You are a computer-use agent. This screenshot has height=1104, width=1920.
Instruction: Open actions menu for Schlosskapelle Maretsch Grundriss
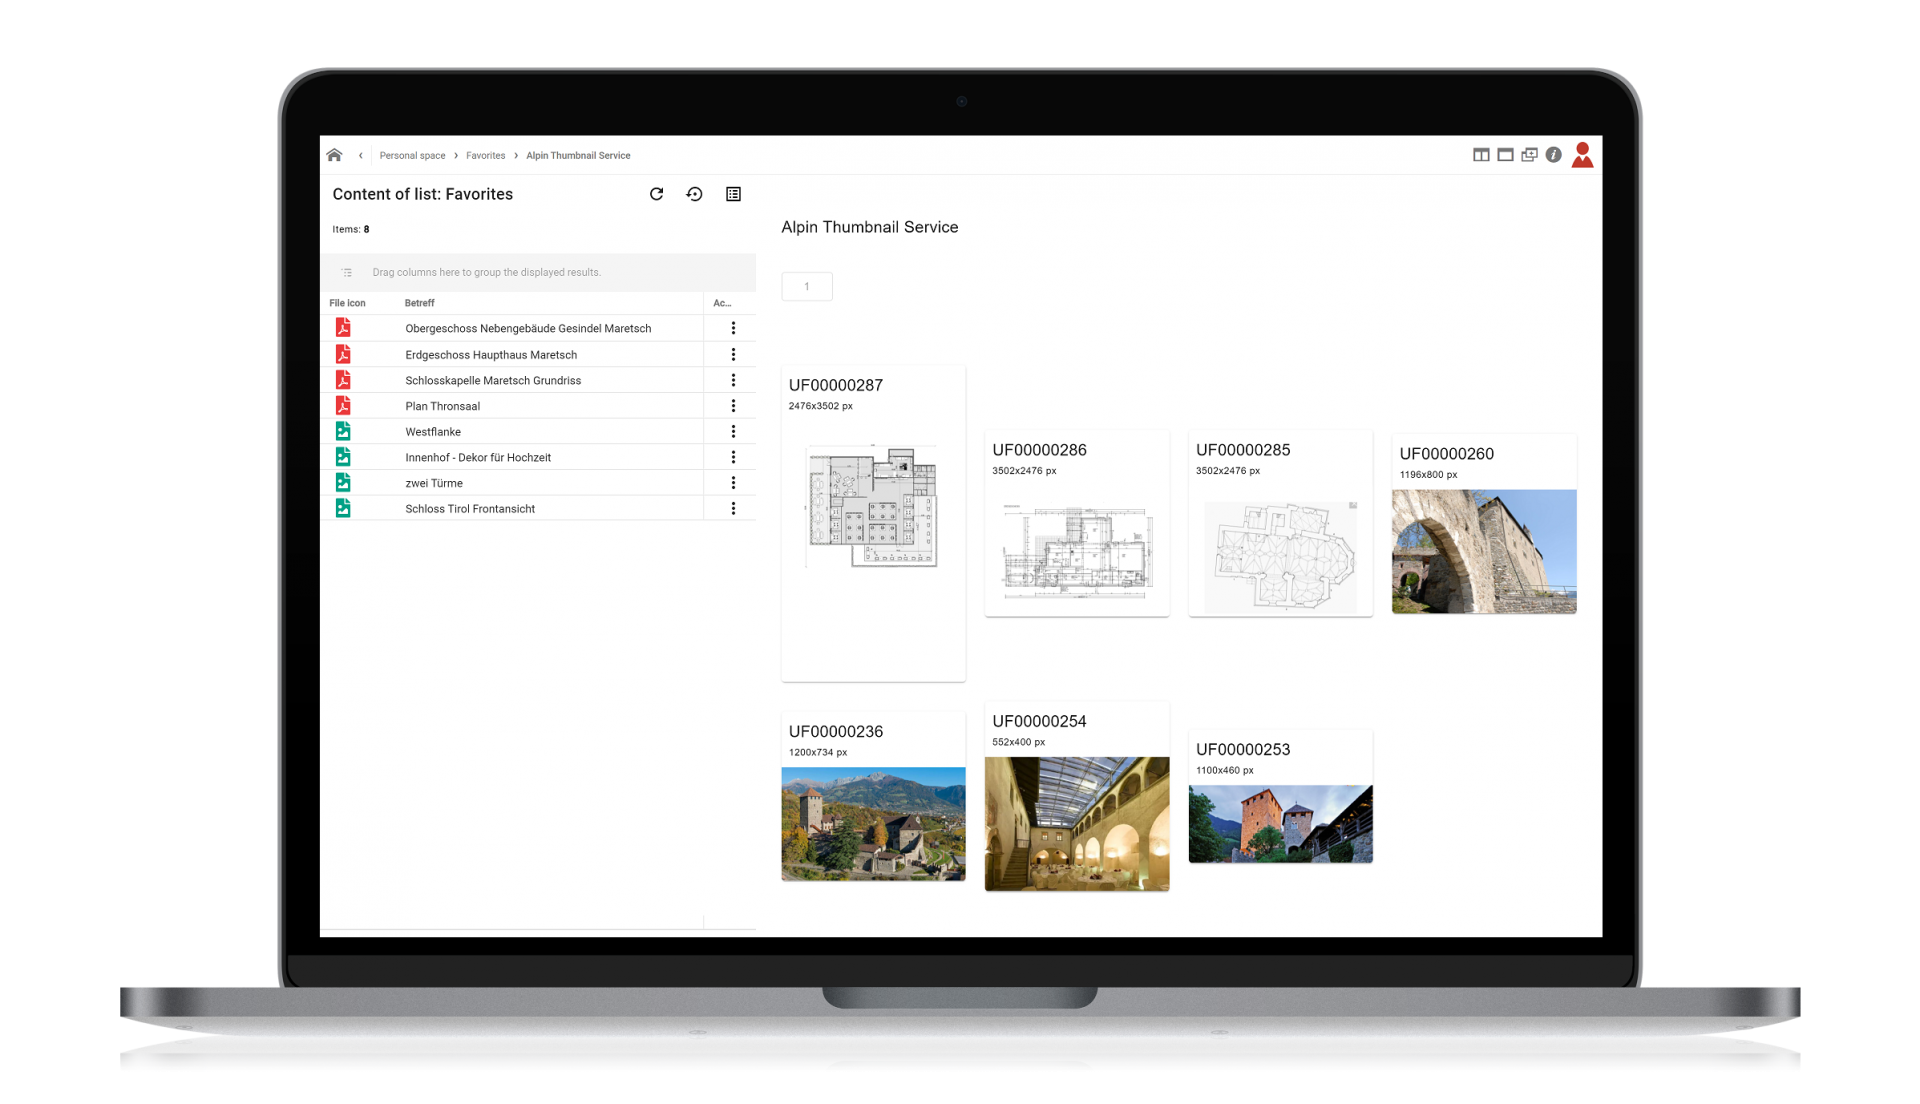tap(733, 380)
